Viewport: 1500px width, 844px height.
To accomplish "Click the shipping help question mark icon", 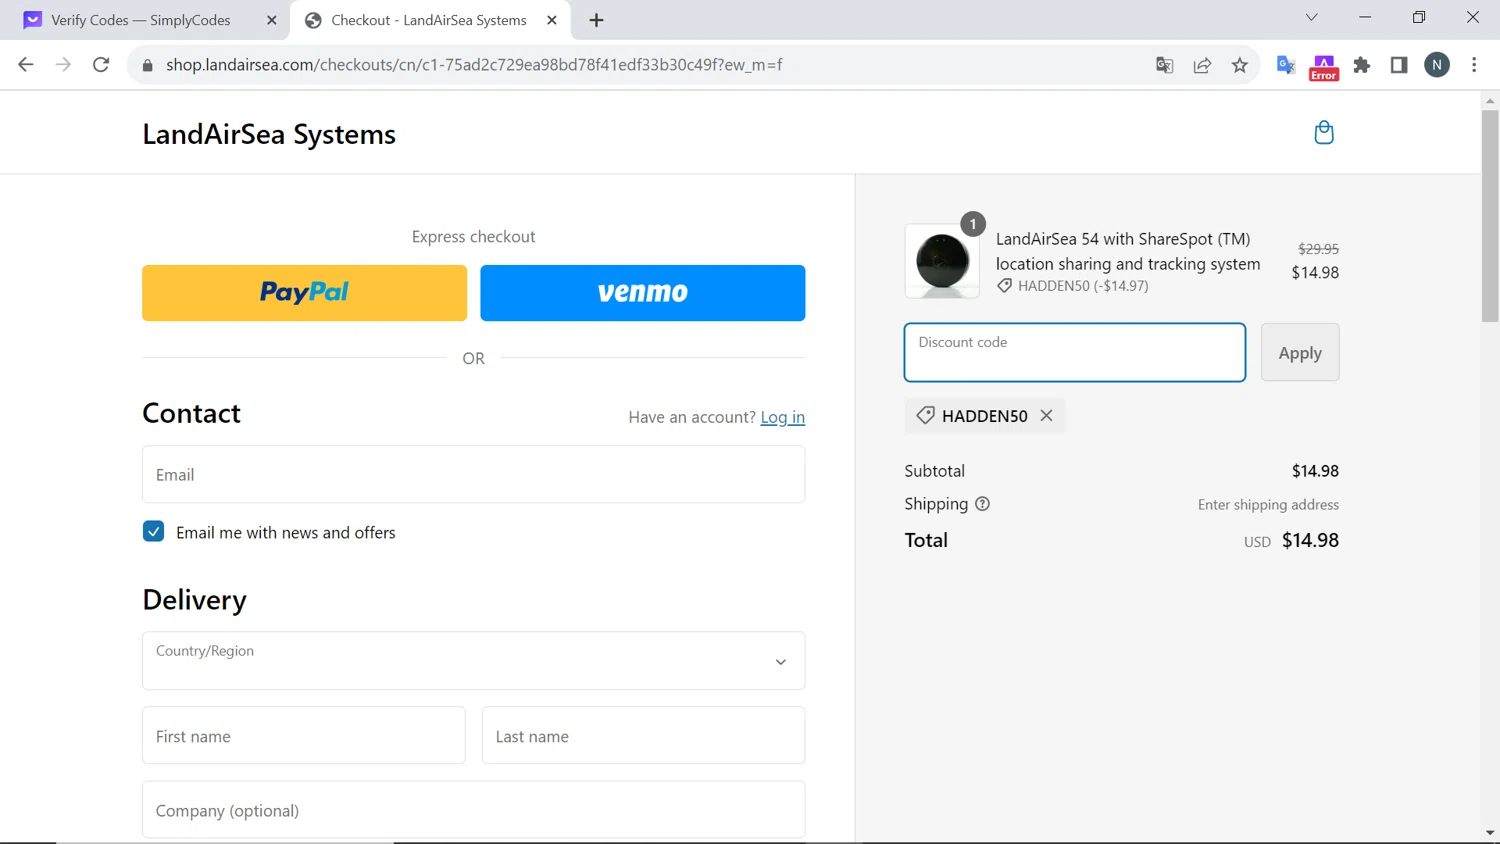I will 982,504.
